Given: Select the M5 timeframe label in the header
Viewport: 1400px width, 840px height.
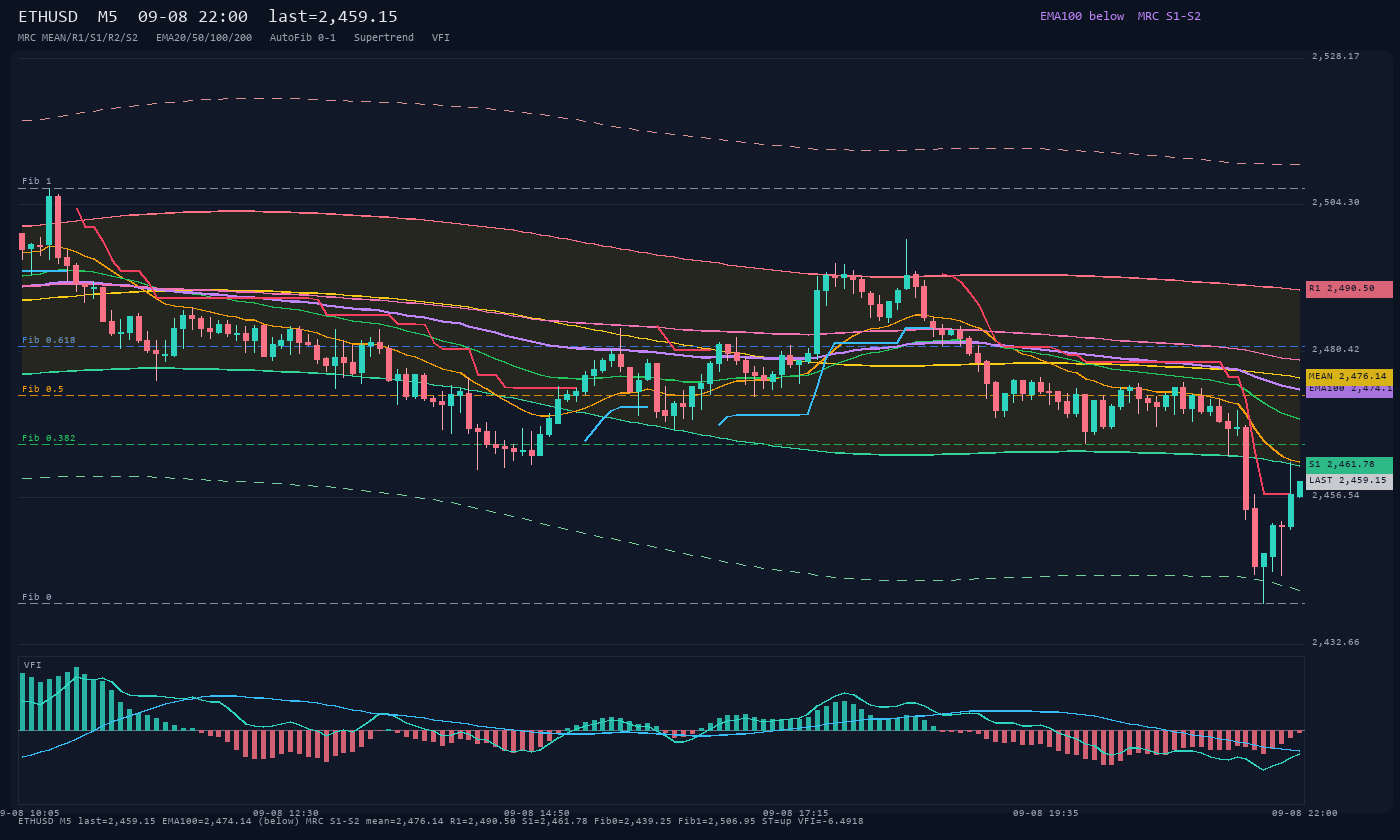Looking at the screenshot, I should click(x=107, y=17).
